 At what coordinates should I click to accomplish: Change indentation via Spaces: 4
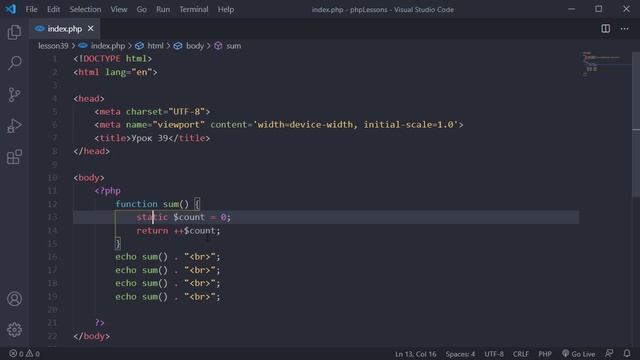[460, 353]
